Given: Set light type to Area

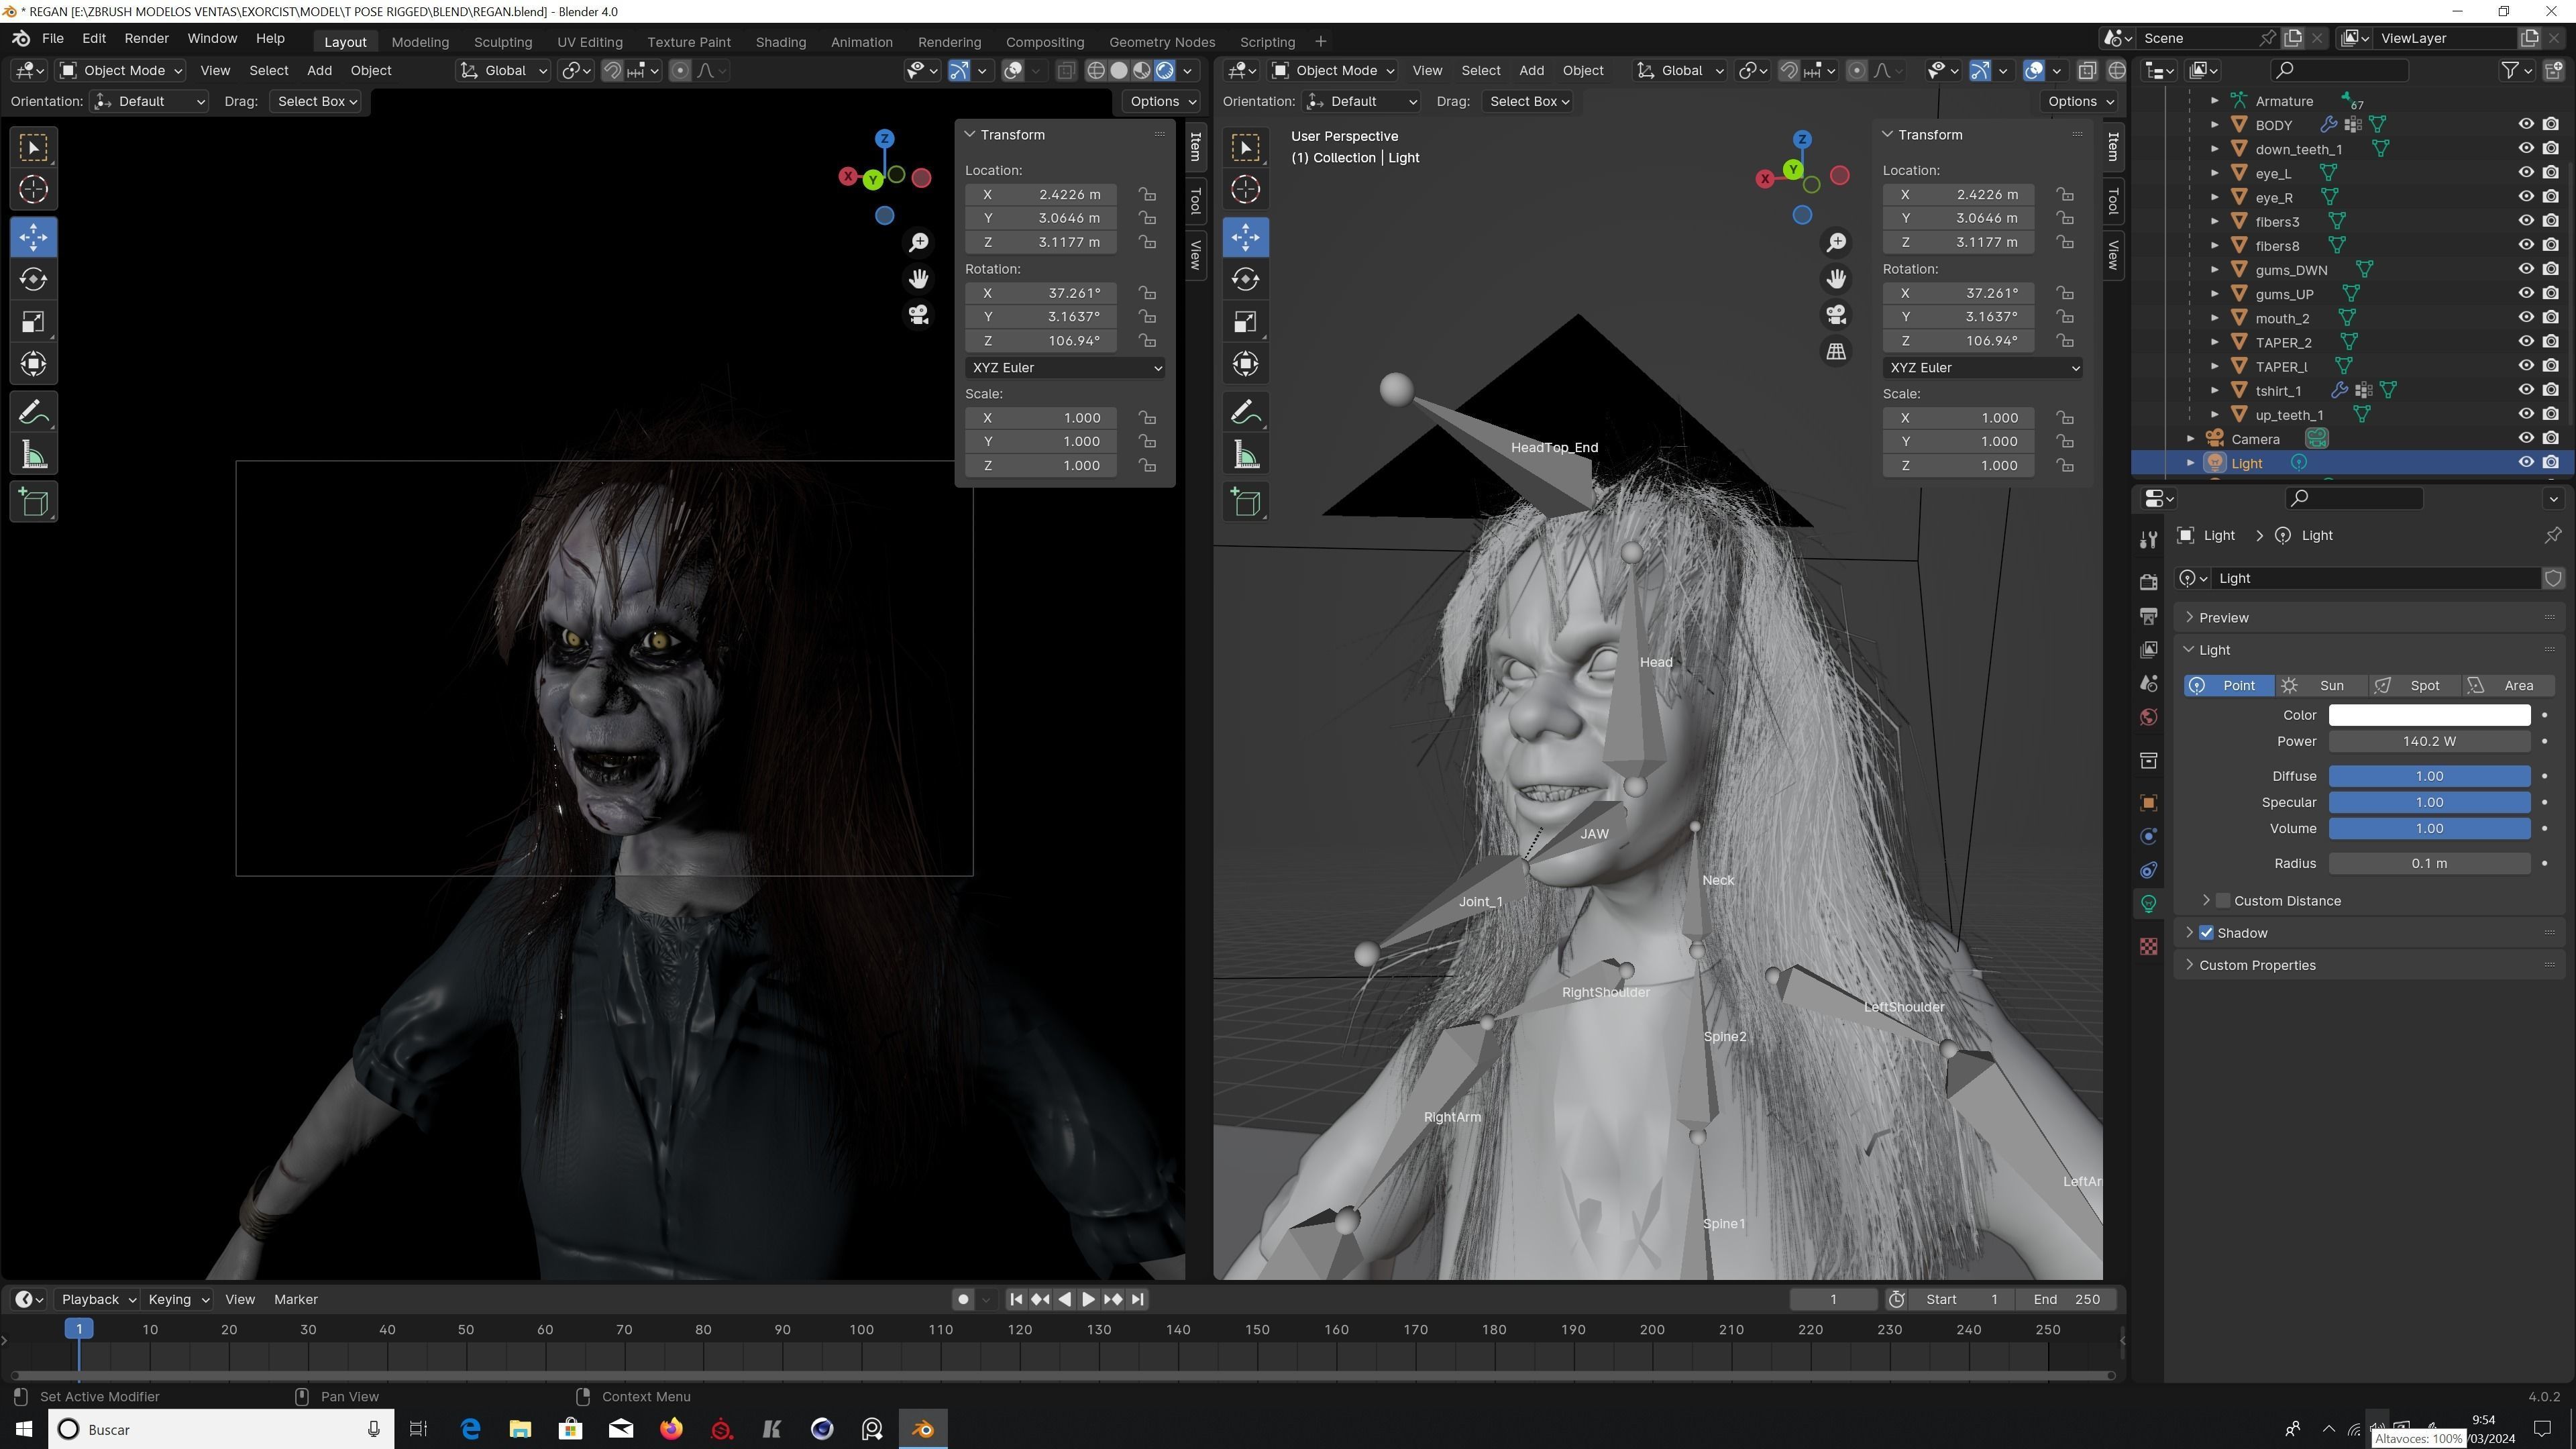Looking at the screenshot, I should coord(2507,686).
